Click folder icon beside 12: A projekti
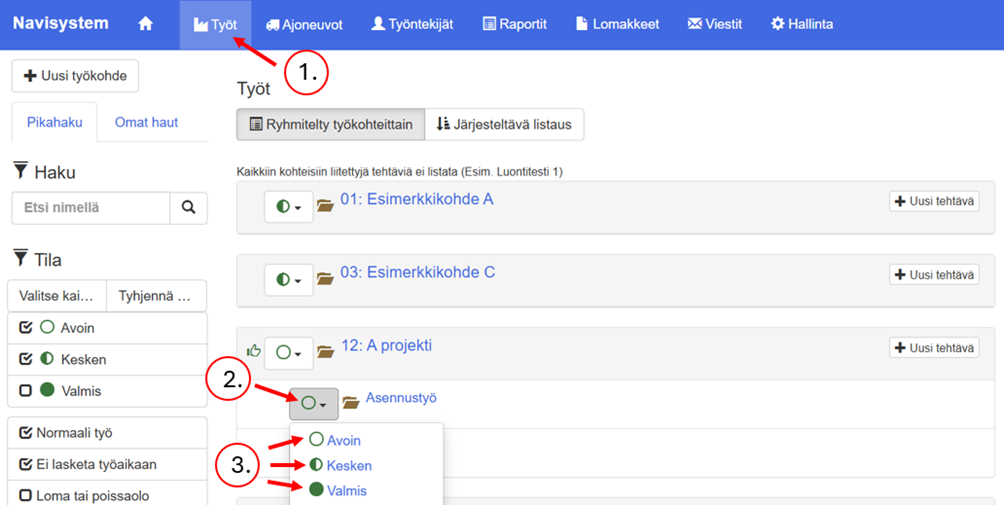The height and width of the screenshot is (505, 1004). (325, 352)
